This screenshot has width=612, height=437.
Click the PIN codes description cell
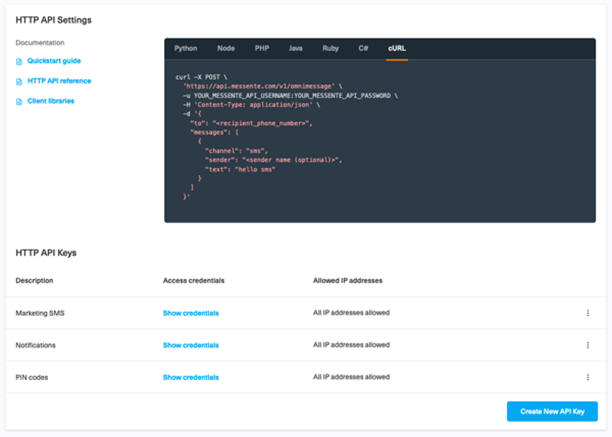tap(32, 377)
